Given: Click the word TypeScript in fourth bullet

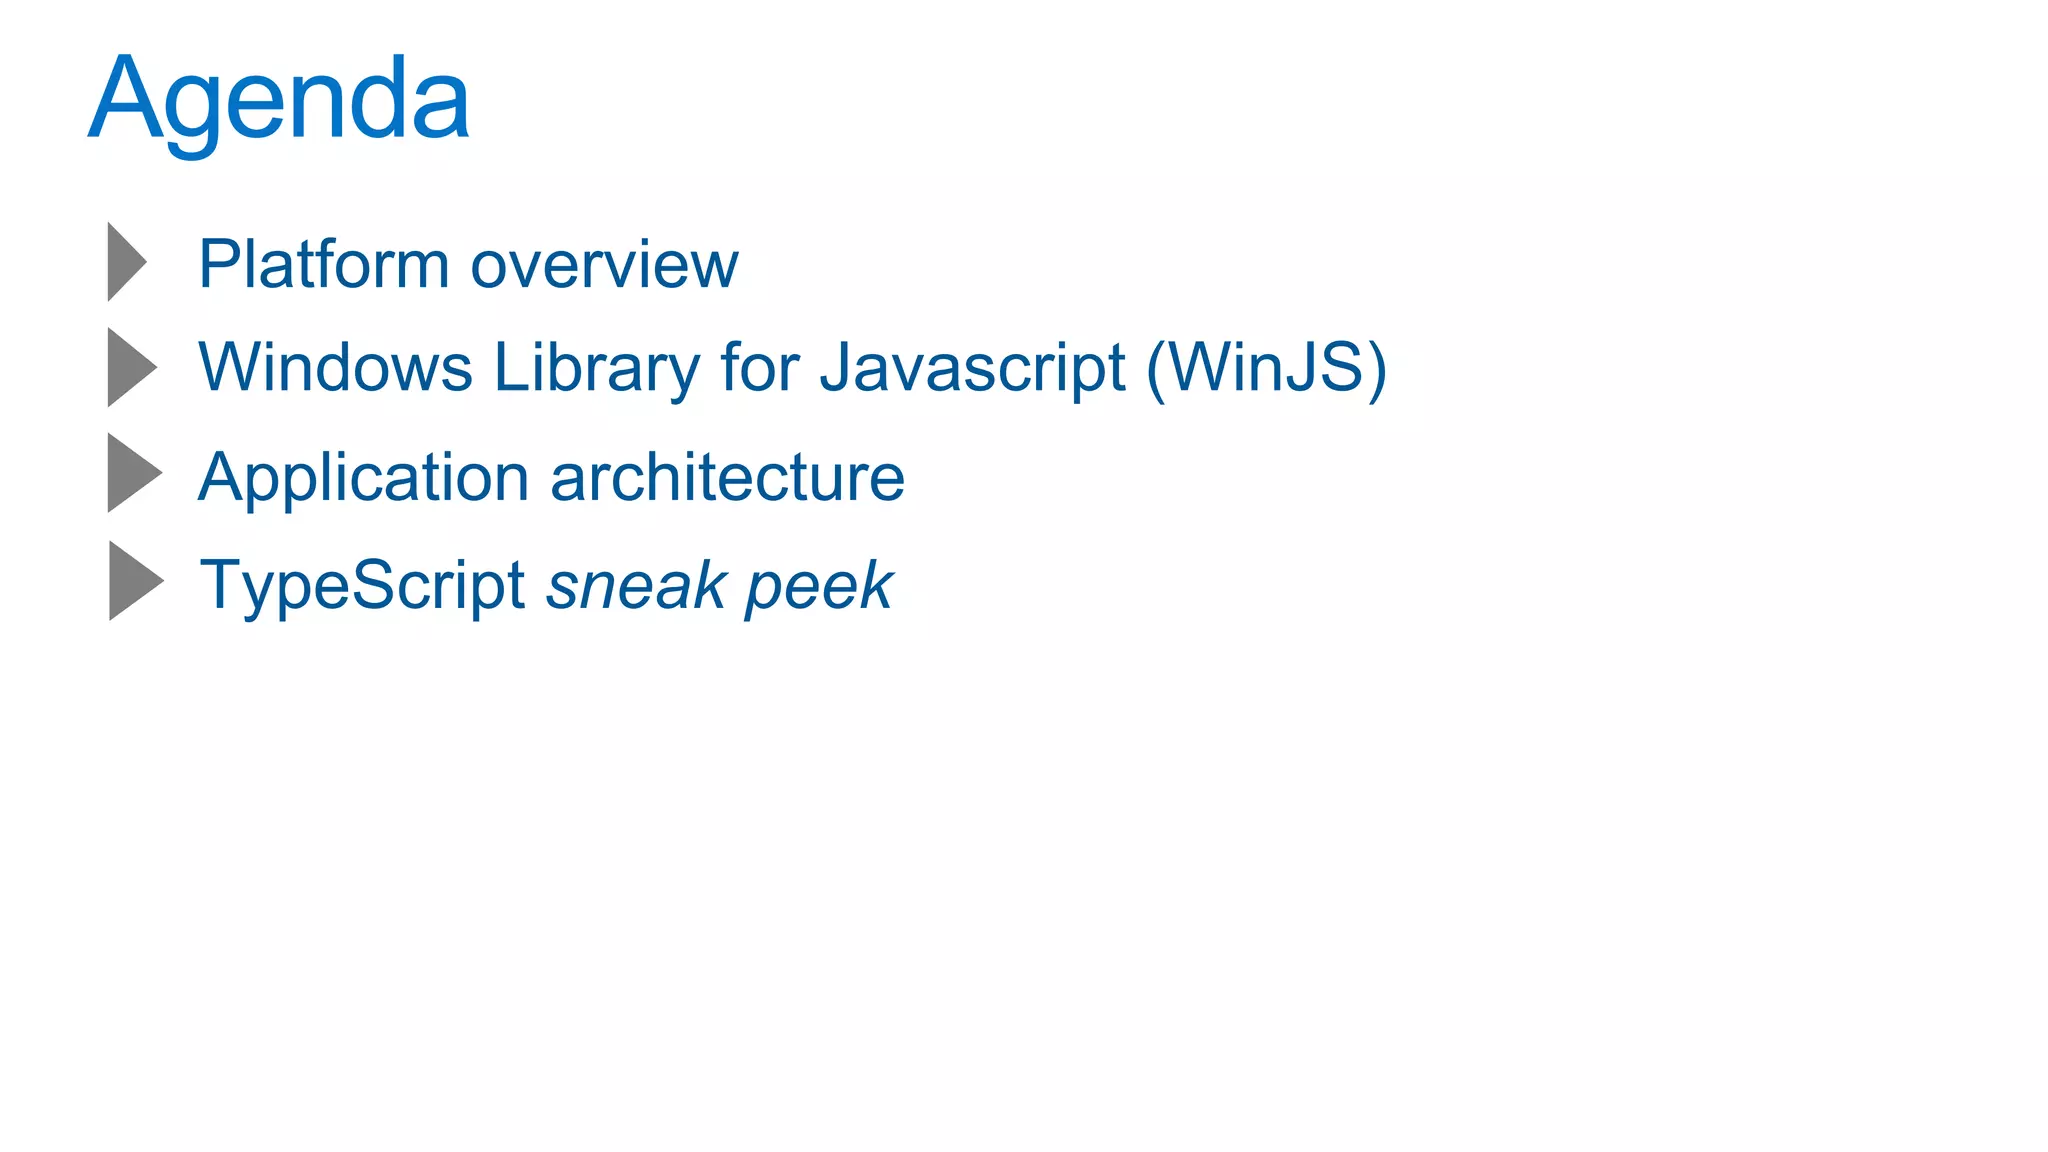Looking at the screenshot, I should (363, 585).
